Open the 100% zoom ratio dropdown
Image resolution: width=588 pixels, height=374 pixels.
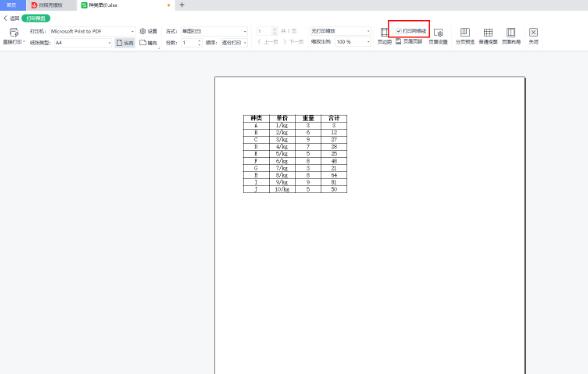pyautogui.click(x=352, y=42)
